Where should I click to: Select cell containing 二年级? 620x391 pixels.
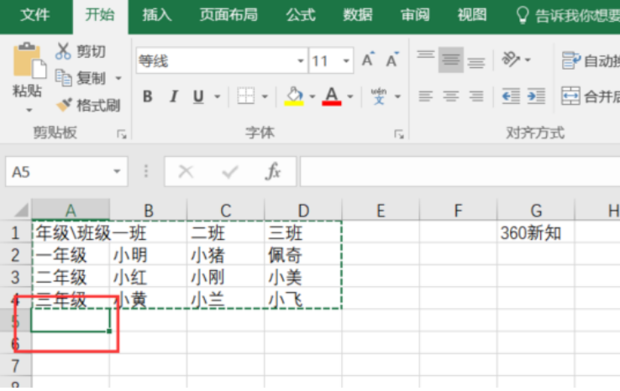coord(70,277)
